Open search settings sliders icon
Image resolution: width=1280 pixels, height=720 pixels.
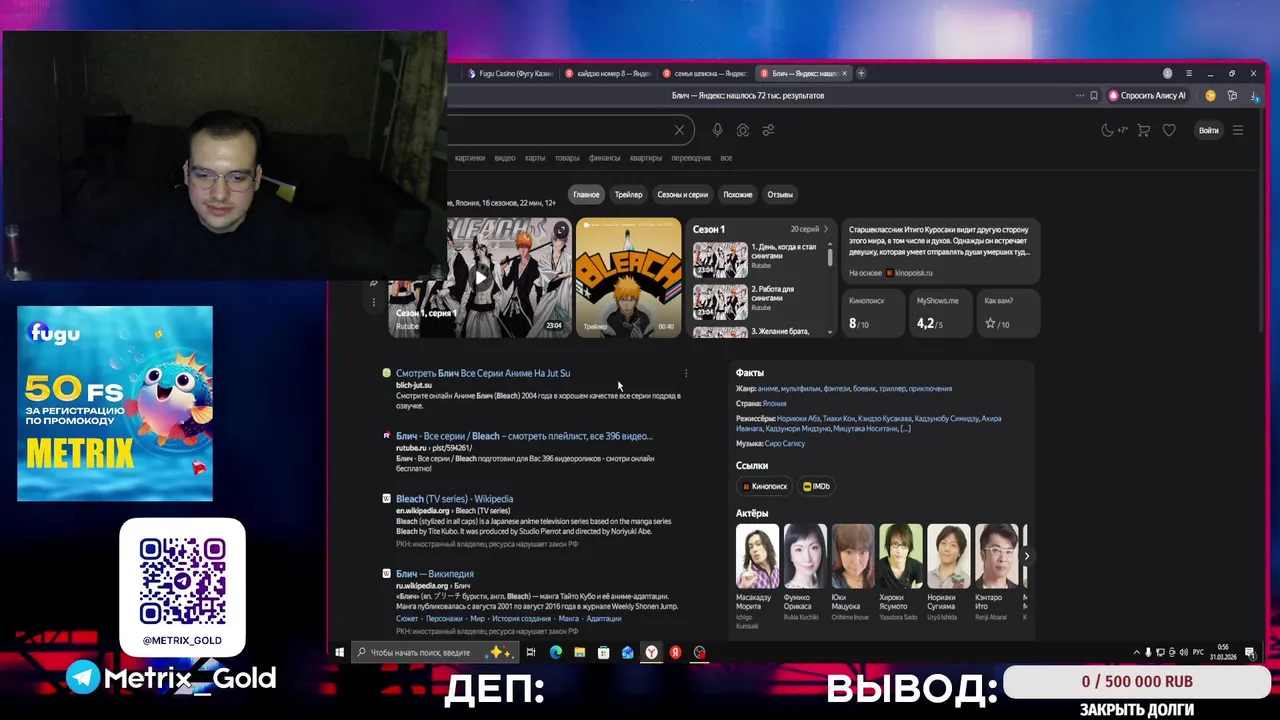coord(768,130)
